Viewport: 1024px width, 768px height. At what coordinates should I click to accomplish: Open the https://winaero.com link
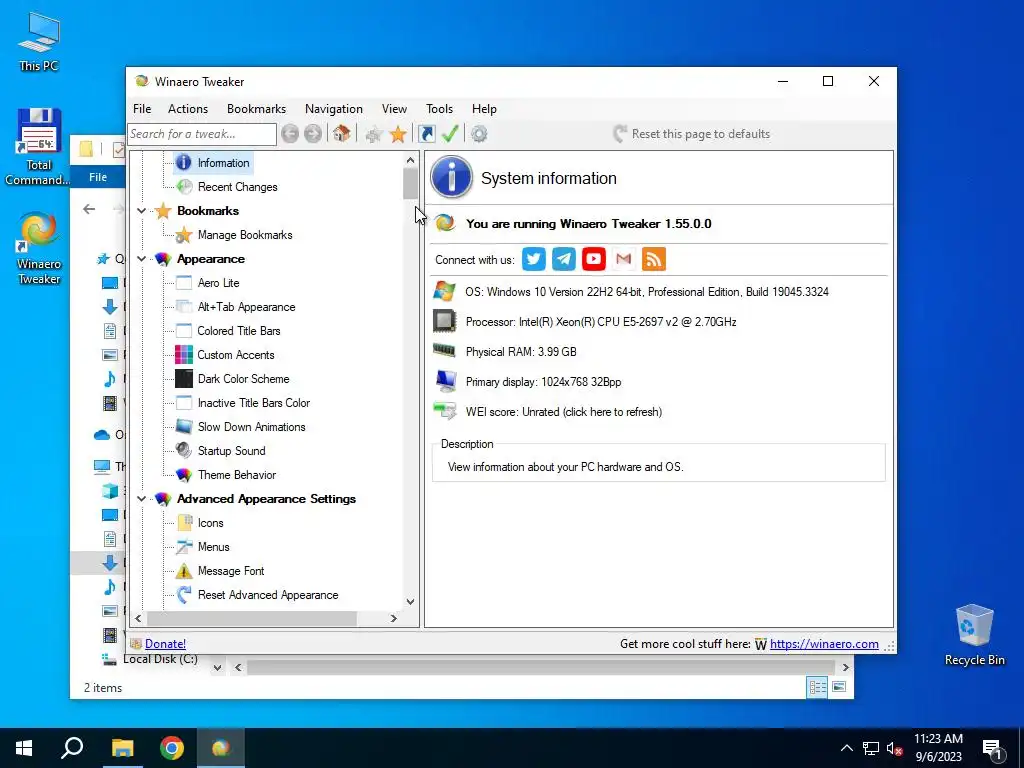[x=824, y=644]
